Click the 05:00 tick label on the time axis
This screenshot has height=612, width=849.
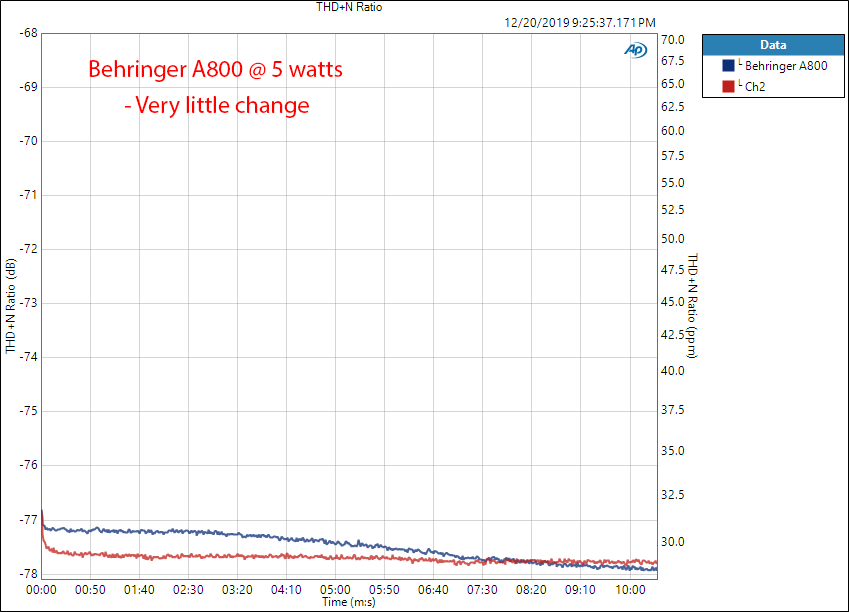coord(335,590)
